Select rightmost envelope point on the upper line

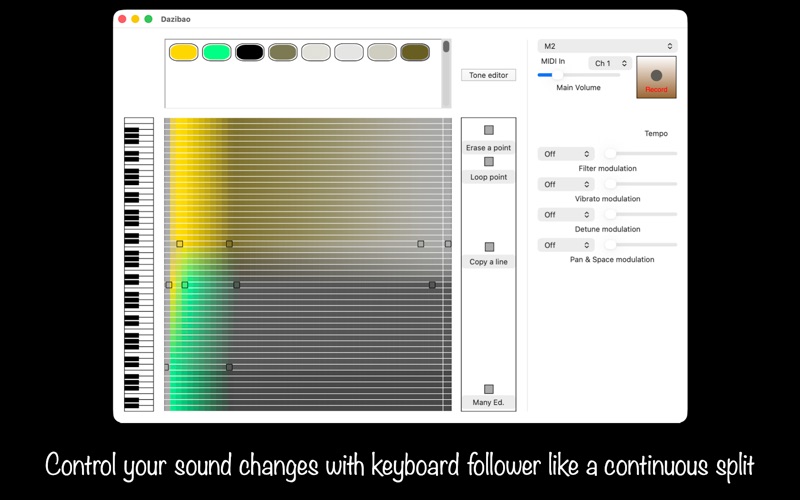[x=448, y=244]
